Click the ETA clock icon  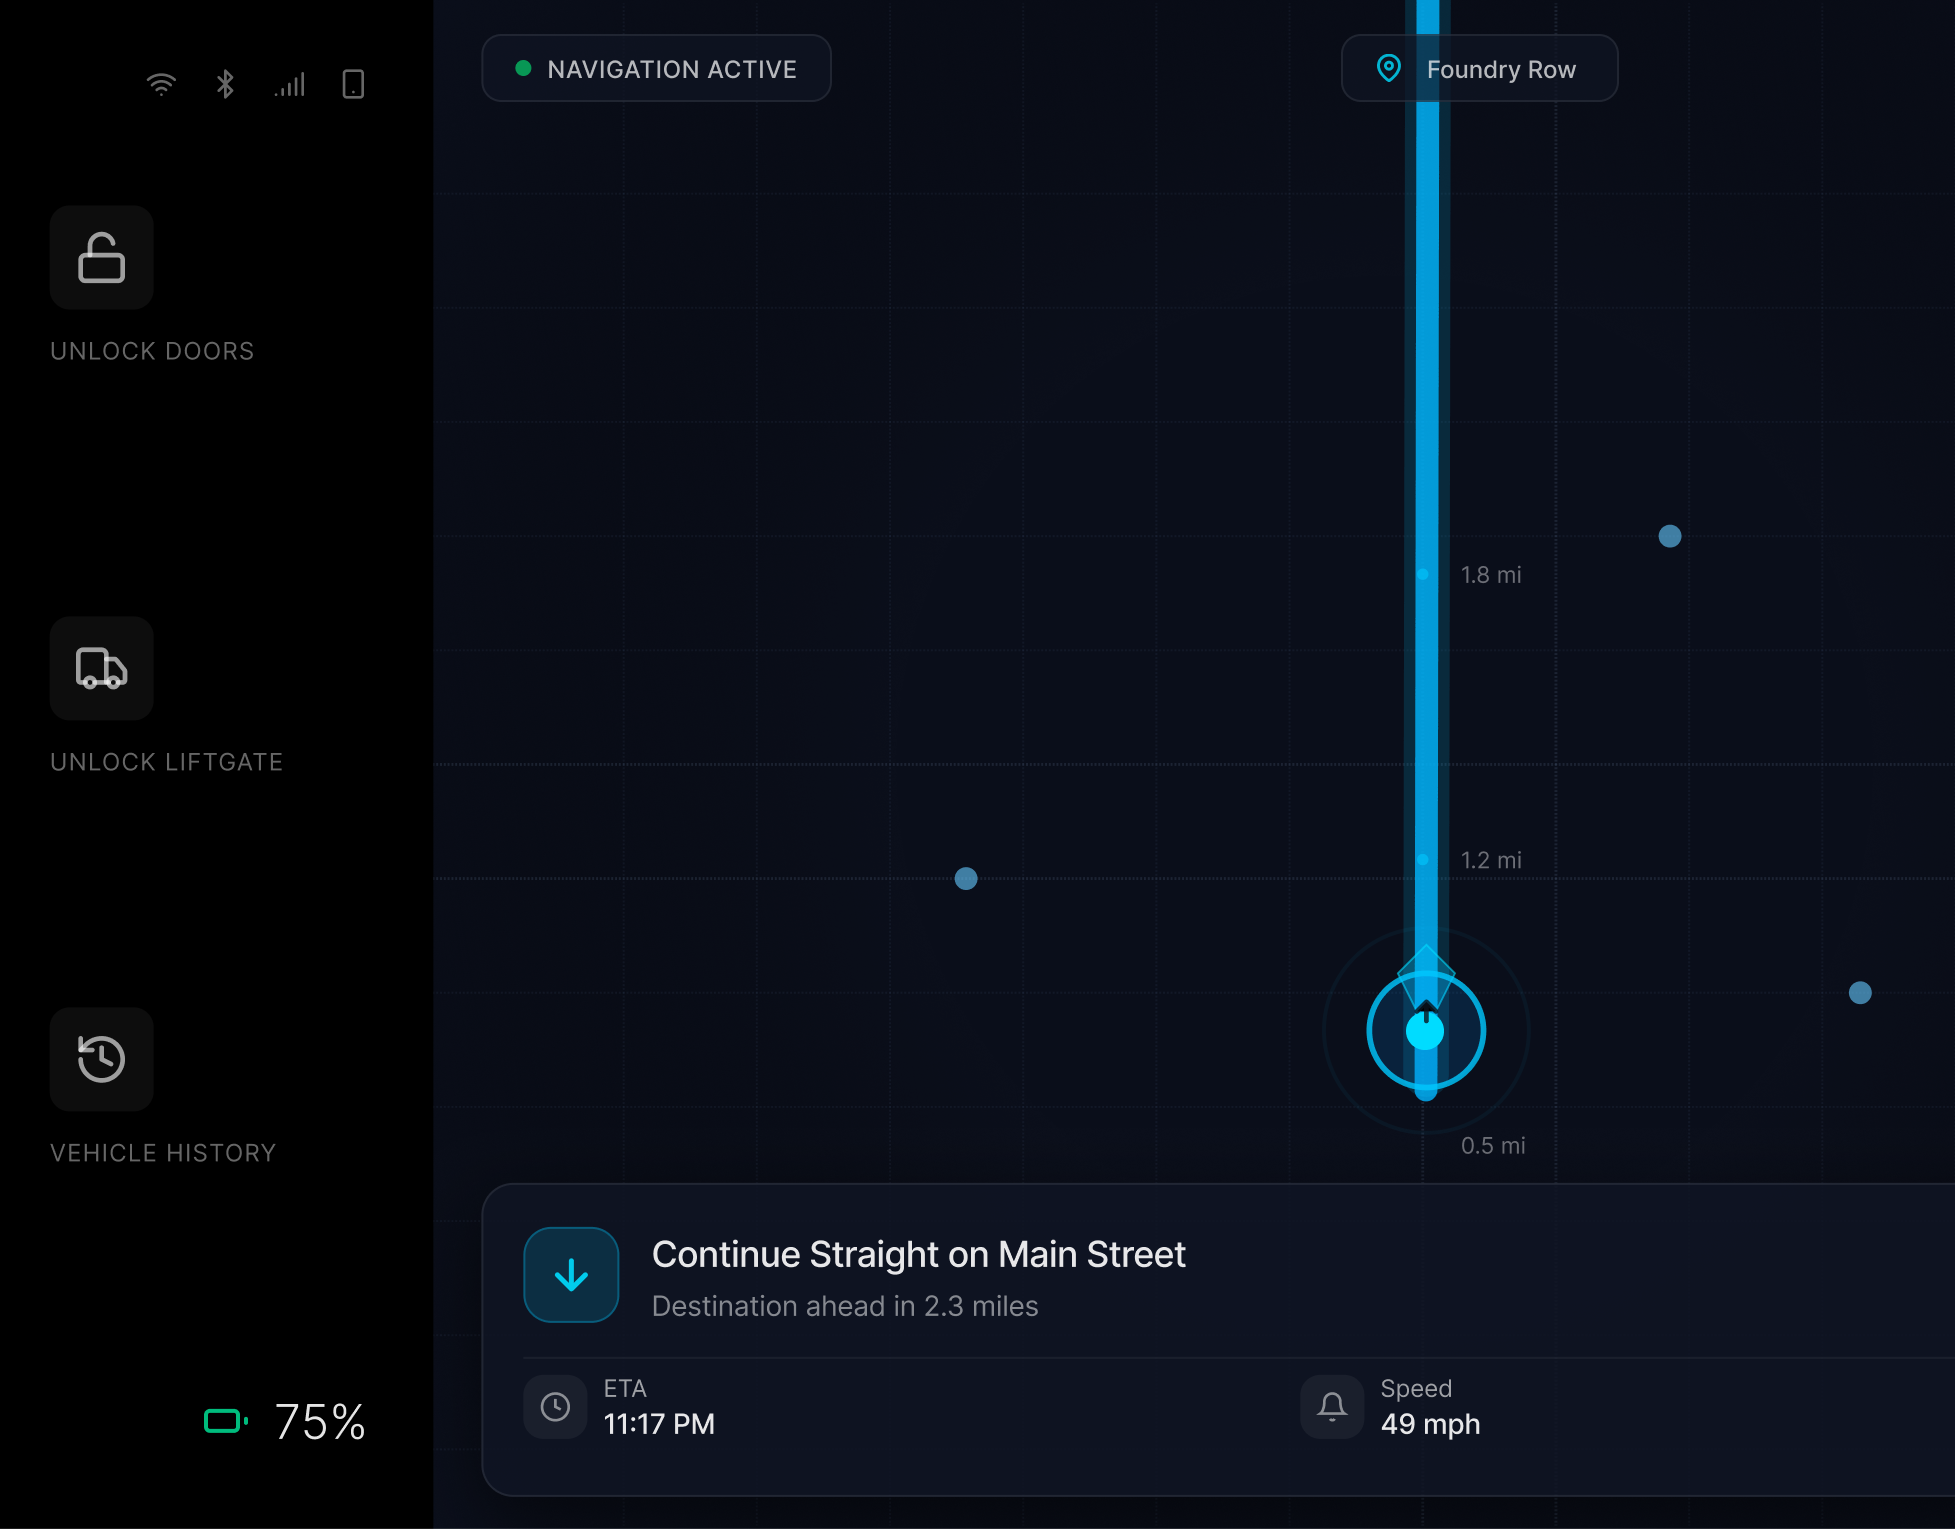pos(555,1407)
